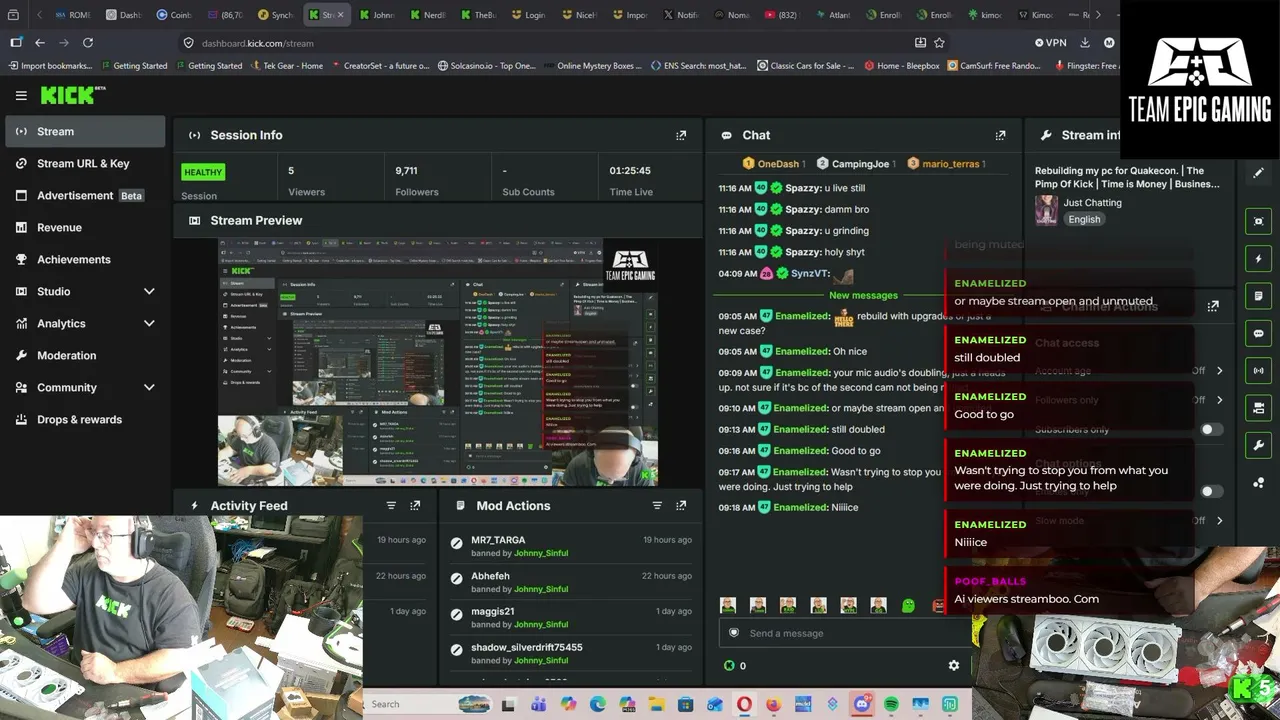Click the document sidebar icon
The height and width of the screenshot is (720, 1280).
[1258, 296]
